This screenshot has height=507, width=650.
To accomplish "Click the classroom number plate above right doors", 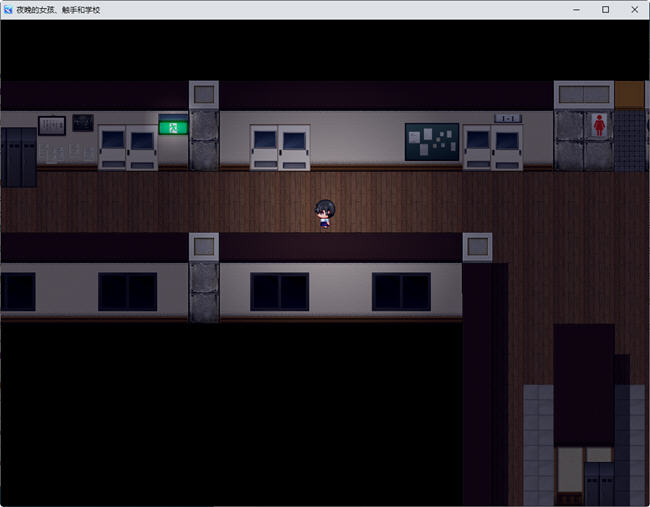I will click(x=507, y=118).
